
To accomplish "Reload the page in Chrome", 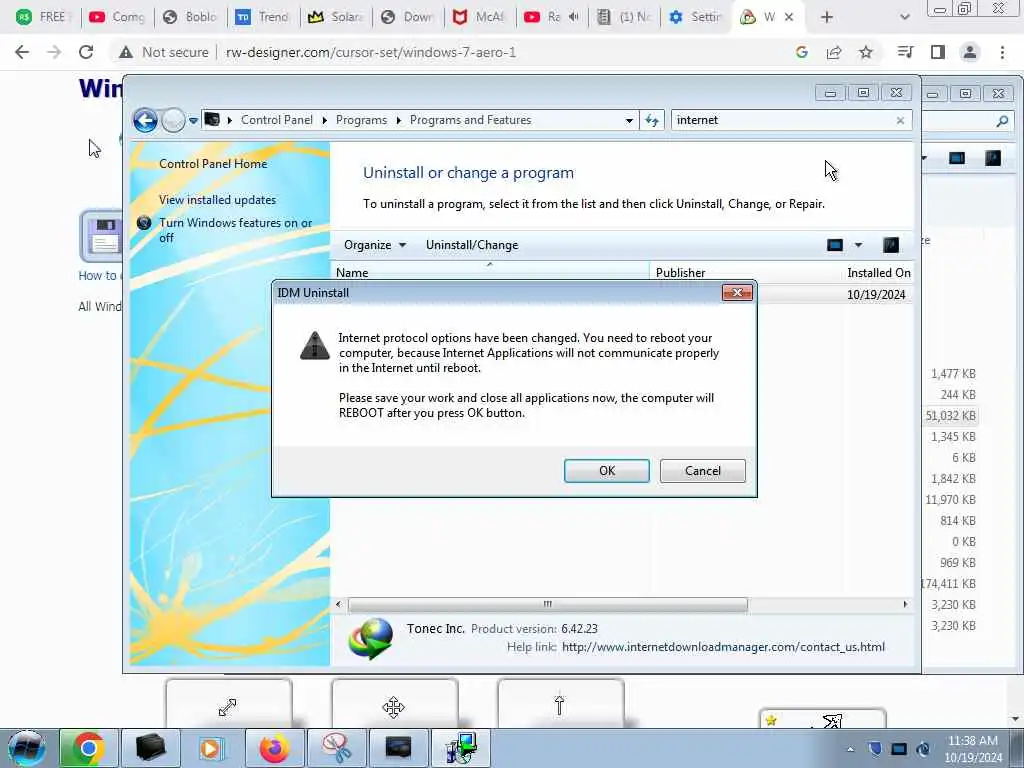I will [86, 52].
